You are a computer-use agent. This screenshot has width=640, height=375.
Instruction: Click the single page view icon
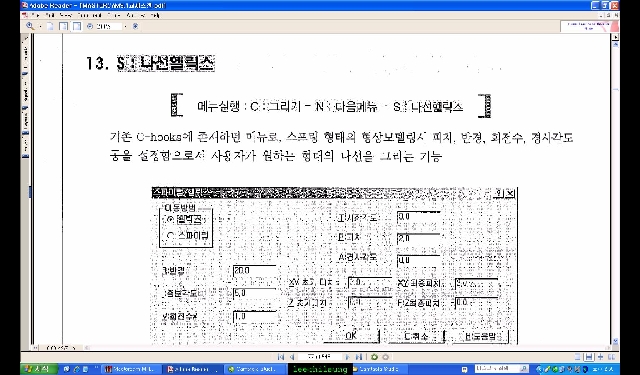click(50, 26)
